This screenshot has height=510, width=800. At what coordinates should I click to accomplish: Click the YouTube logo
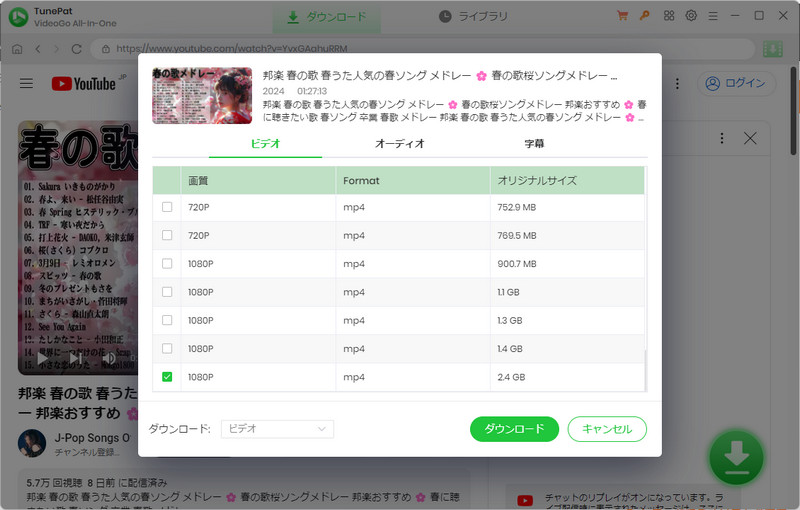pyautogui.click(x=84, y=84)
